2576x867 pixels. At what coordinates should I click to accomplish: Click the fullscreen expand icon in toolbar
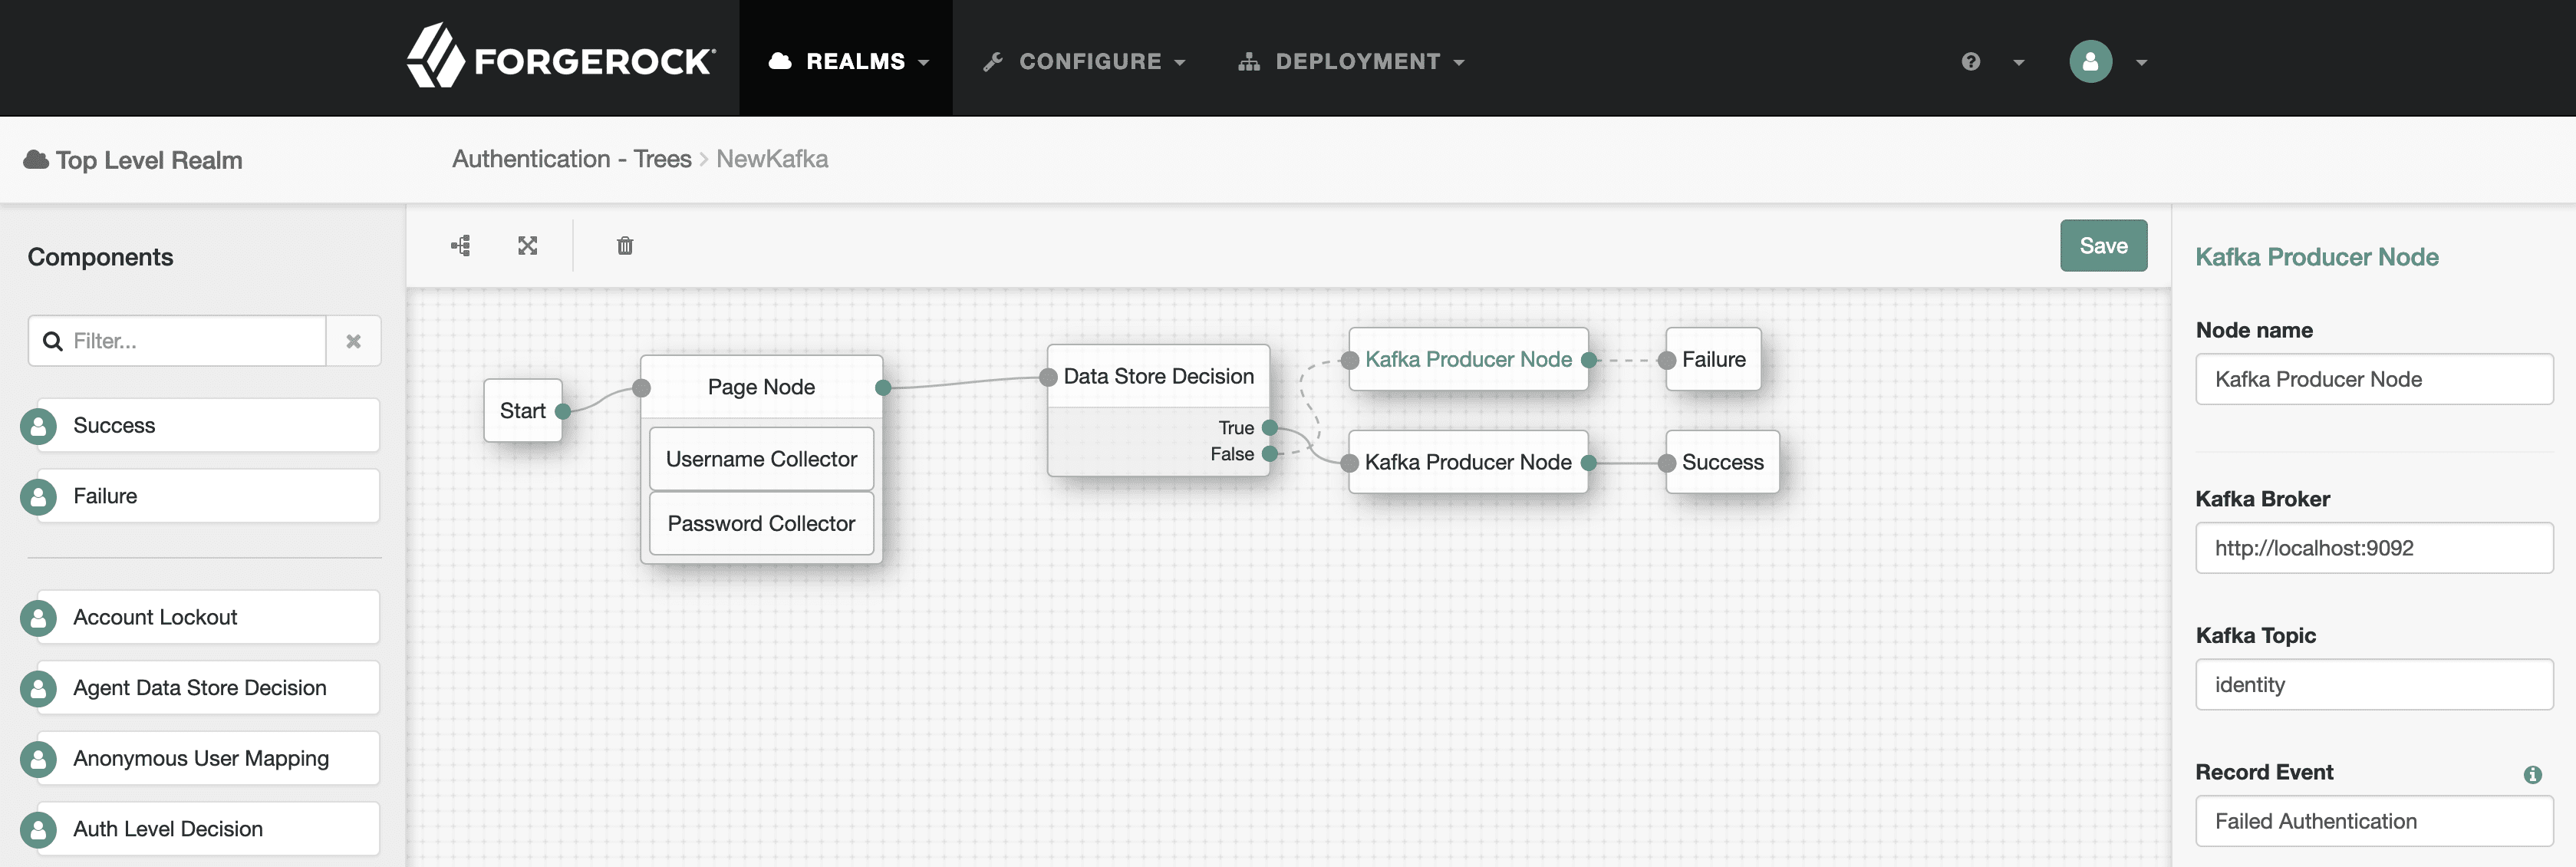(x=528, y=246)
